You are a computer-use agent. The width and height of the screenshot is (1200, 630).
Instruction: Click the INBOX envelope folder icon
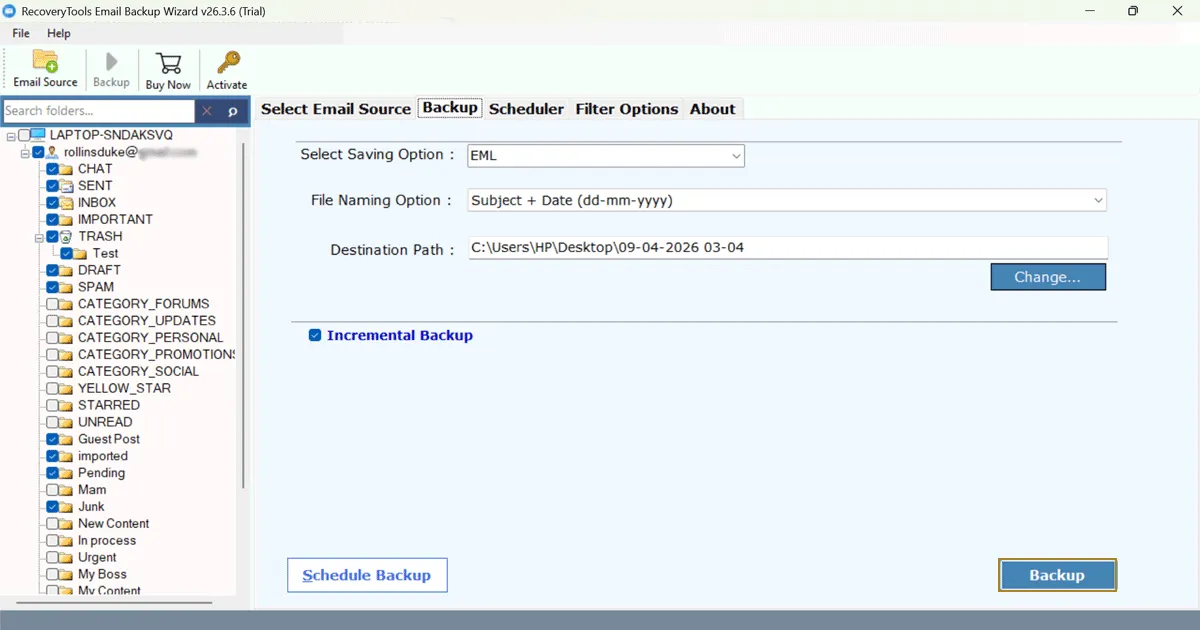click(67, 203)
